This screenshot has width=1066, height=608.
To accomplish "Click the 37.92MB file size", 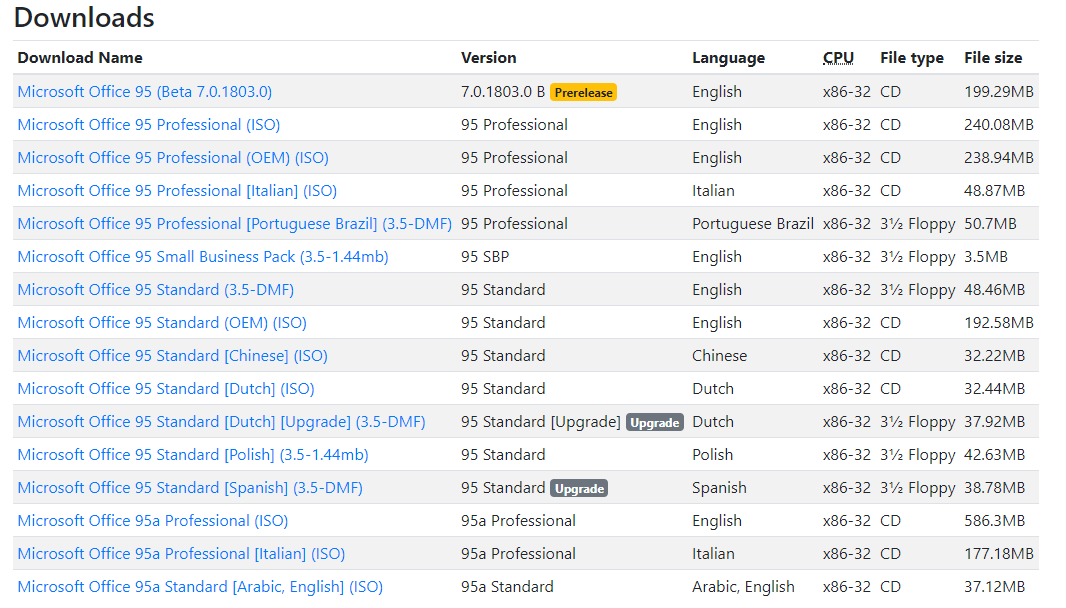I will coord(995,422).
